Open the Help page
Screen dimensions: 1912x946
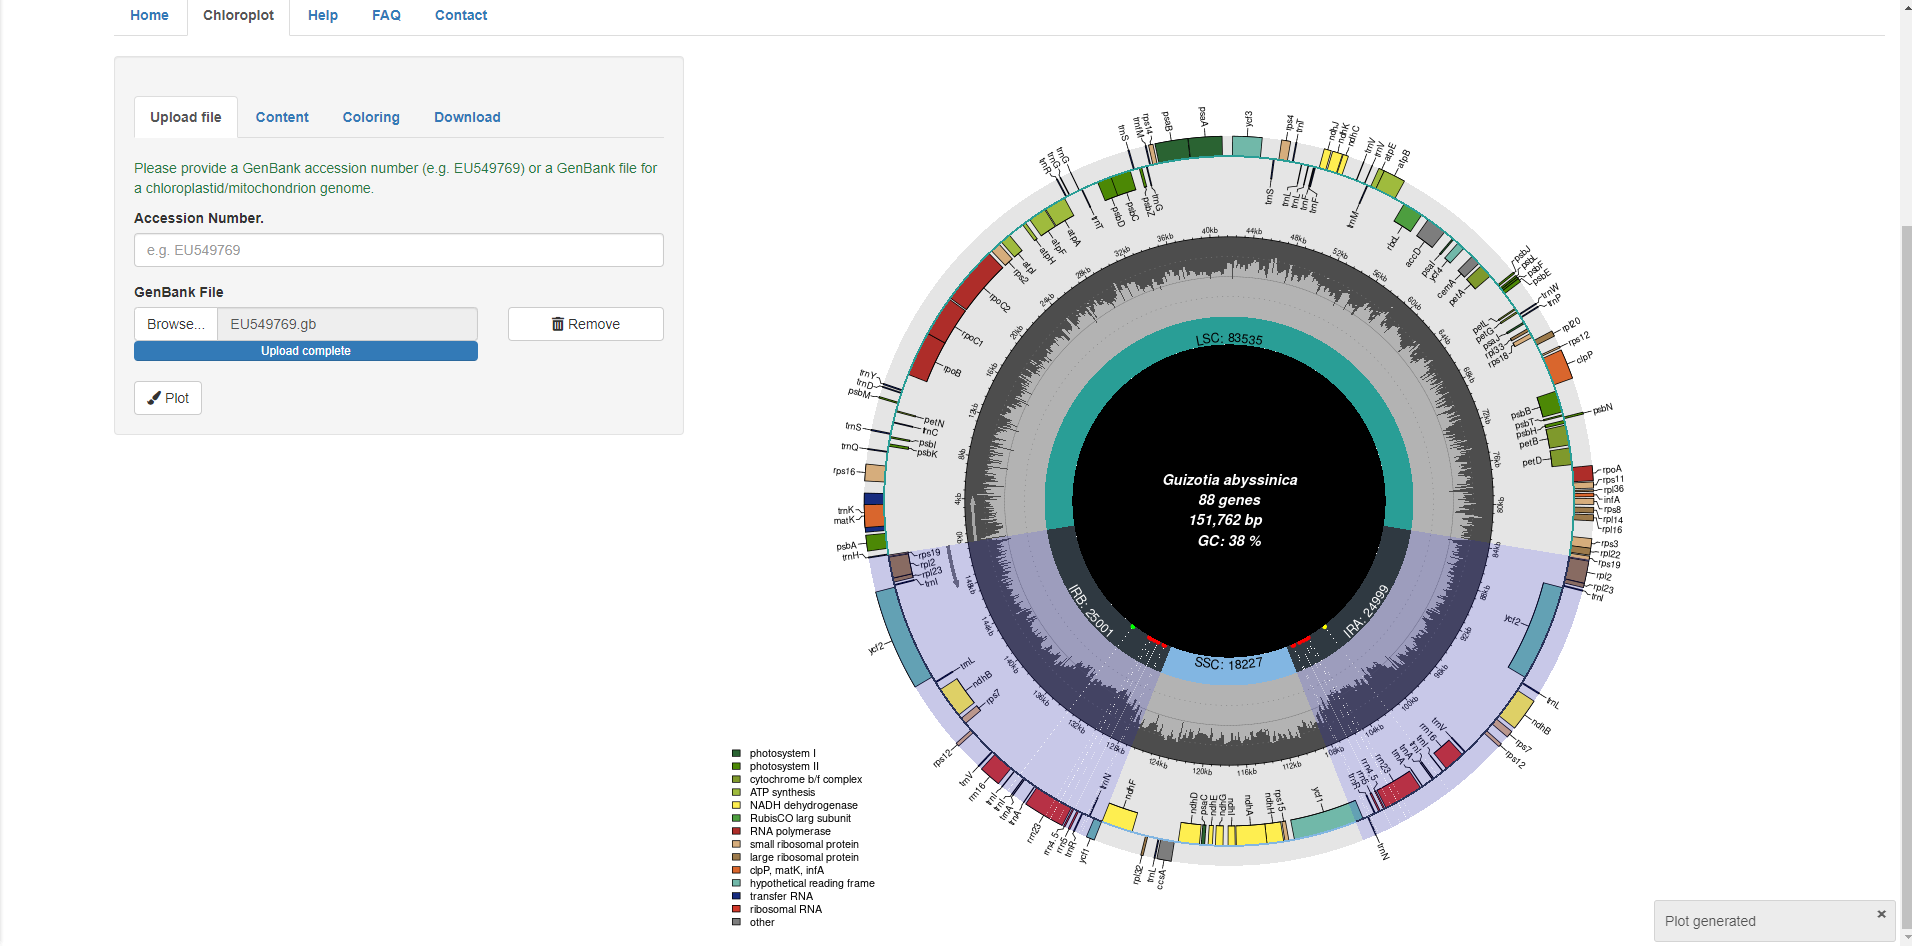click(322, 15)
